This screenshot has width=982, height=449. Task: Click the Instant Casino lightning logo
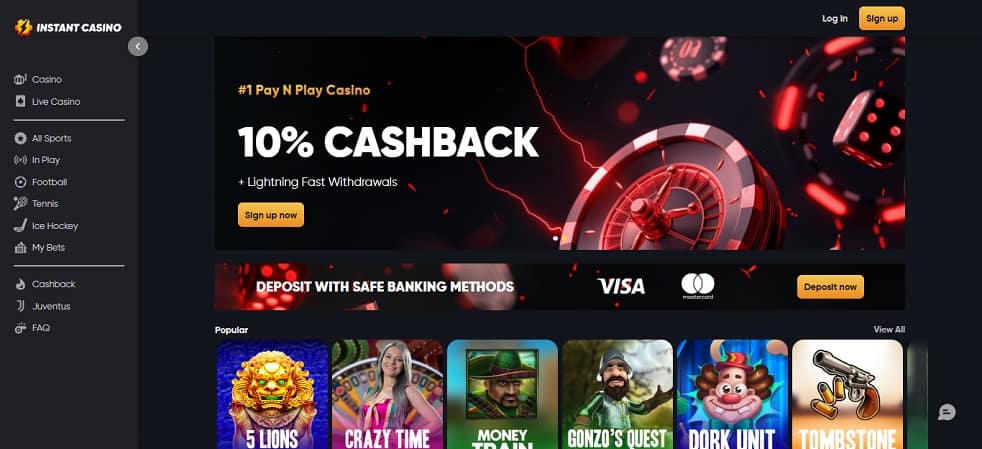coord(23,28)
